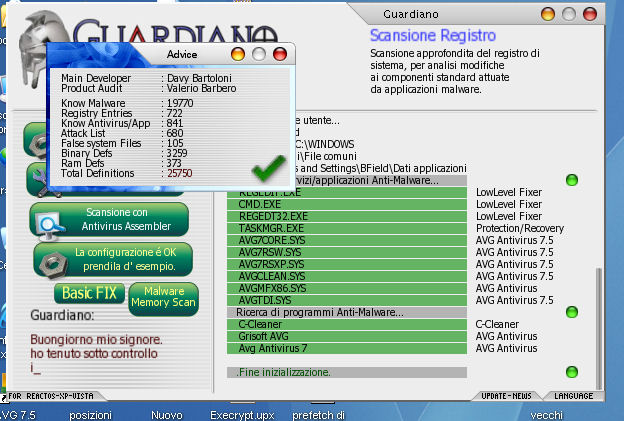This screenshot has width=624, height=421.
Task: Select the Grisoft AVG list entry
Action: [350, 336]
